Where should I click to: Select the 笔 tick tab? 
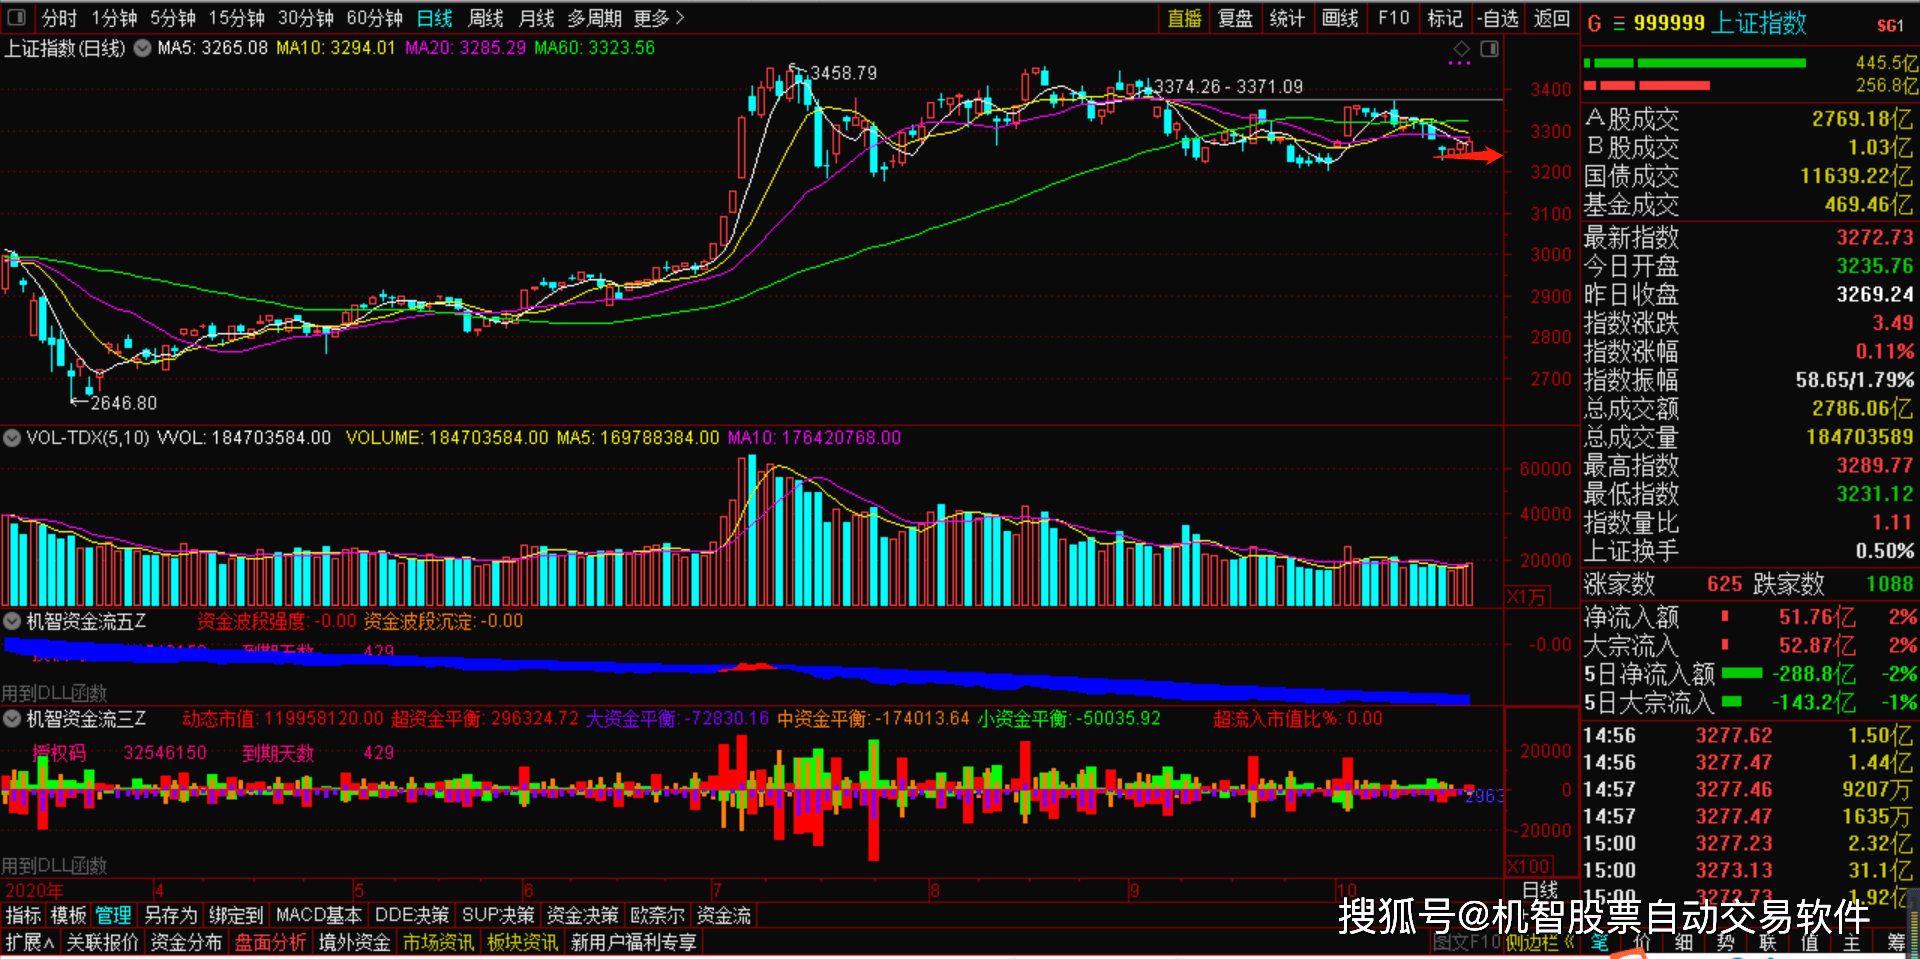point(1600,942)
